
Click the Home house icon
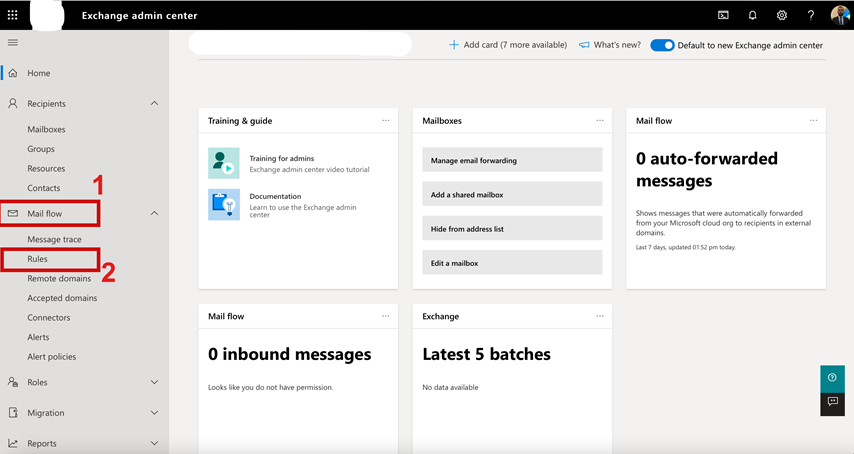(13, 73)
